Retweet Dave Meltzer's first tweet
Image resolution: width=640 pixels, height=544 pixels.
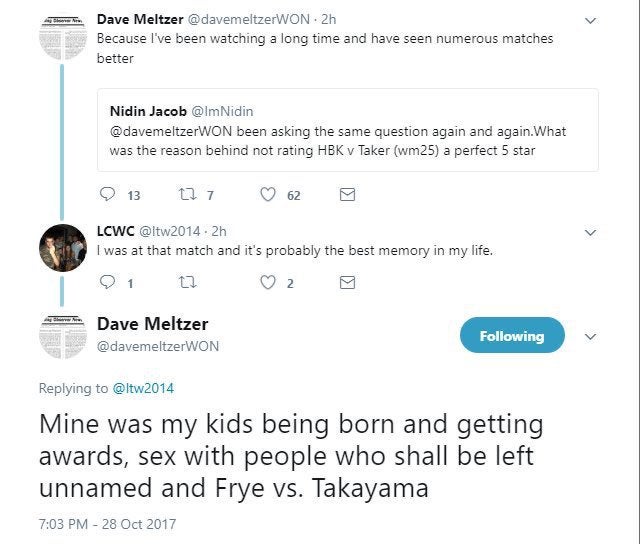coord(187,195)
